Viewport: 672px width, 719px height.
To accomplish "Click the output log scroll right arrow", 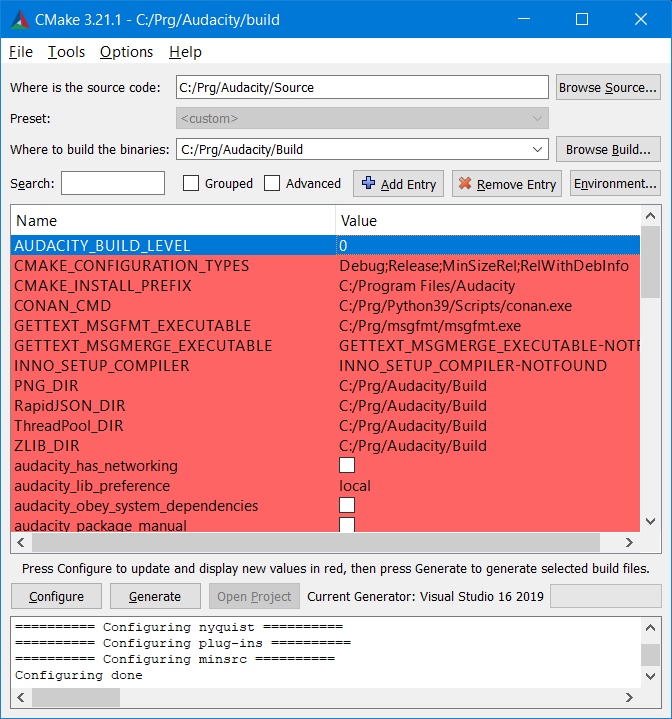I will [629, 697].
